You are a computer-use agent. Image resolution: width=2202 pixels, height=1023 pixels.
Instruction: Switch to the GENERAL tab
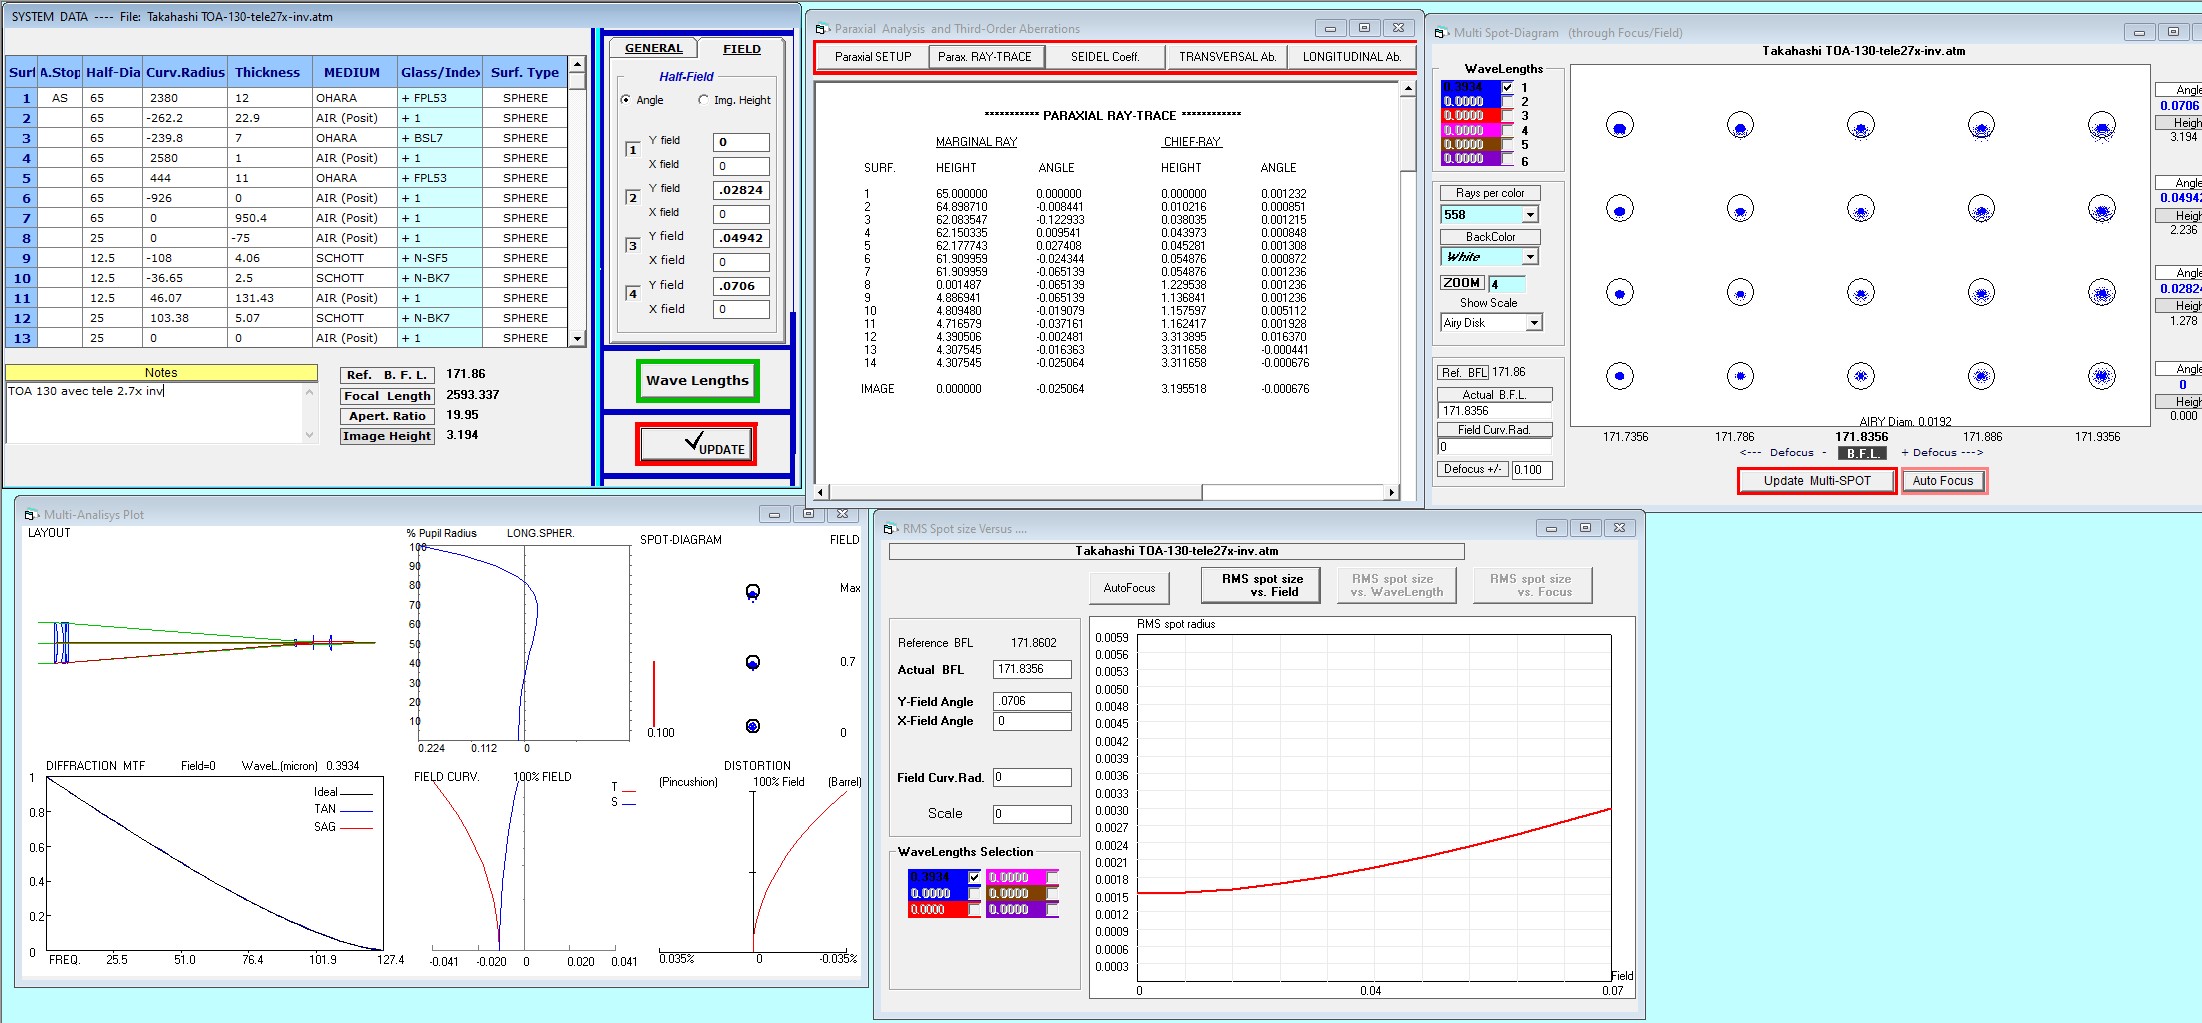tap(654, 48)
